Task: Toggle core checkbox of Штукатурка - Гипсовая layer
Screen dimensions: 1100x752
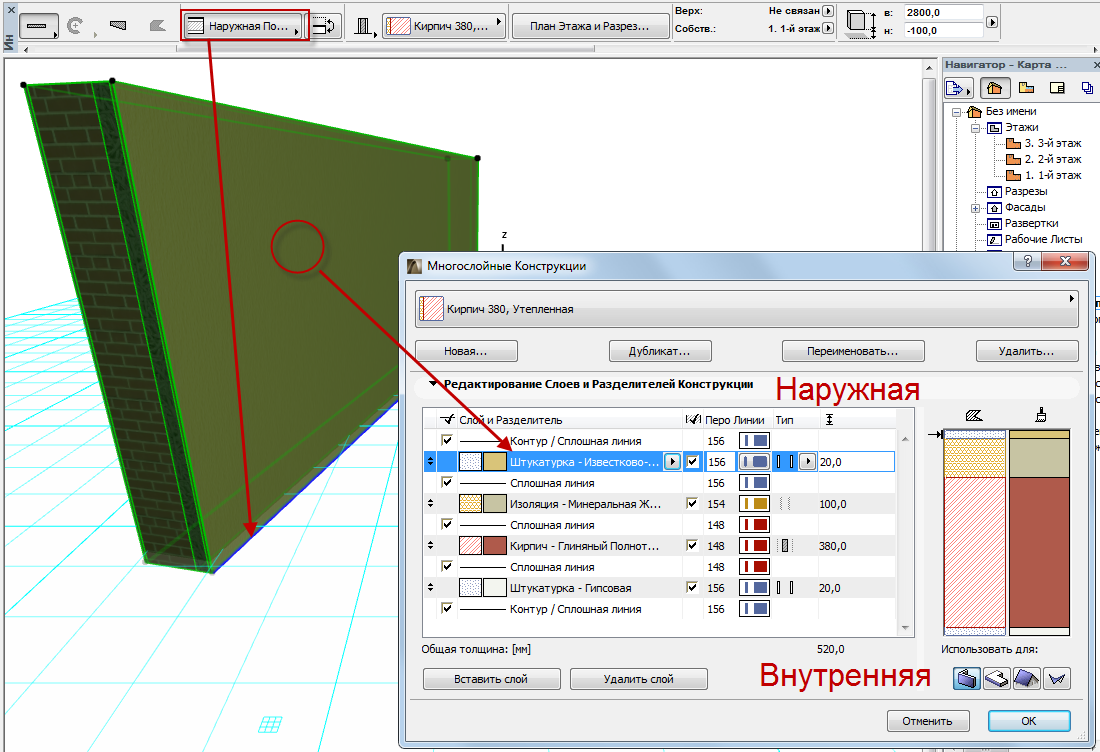Action: [x=692, y=587]
